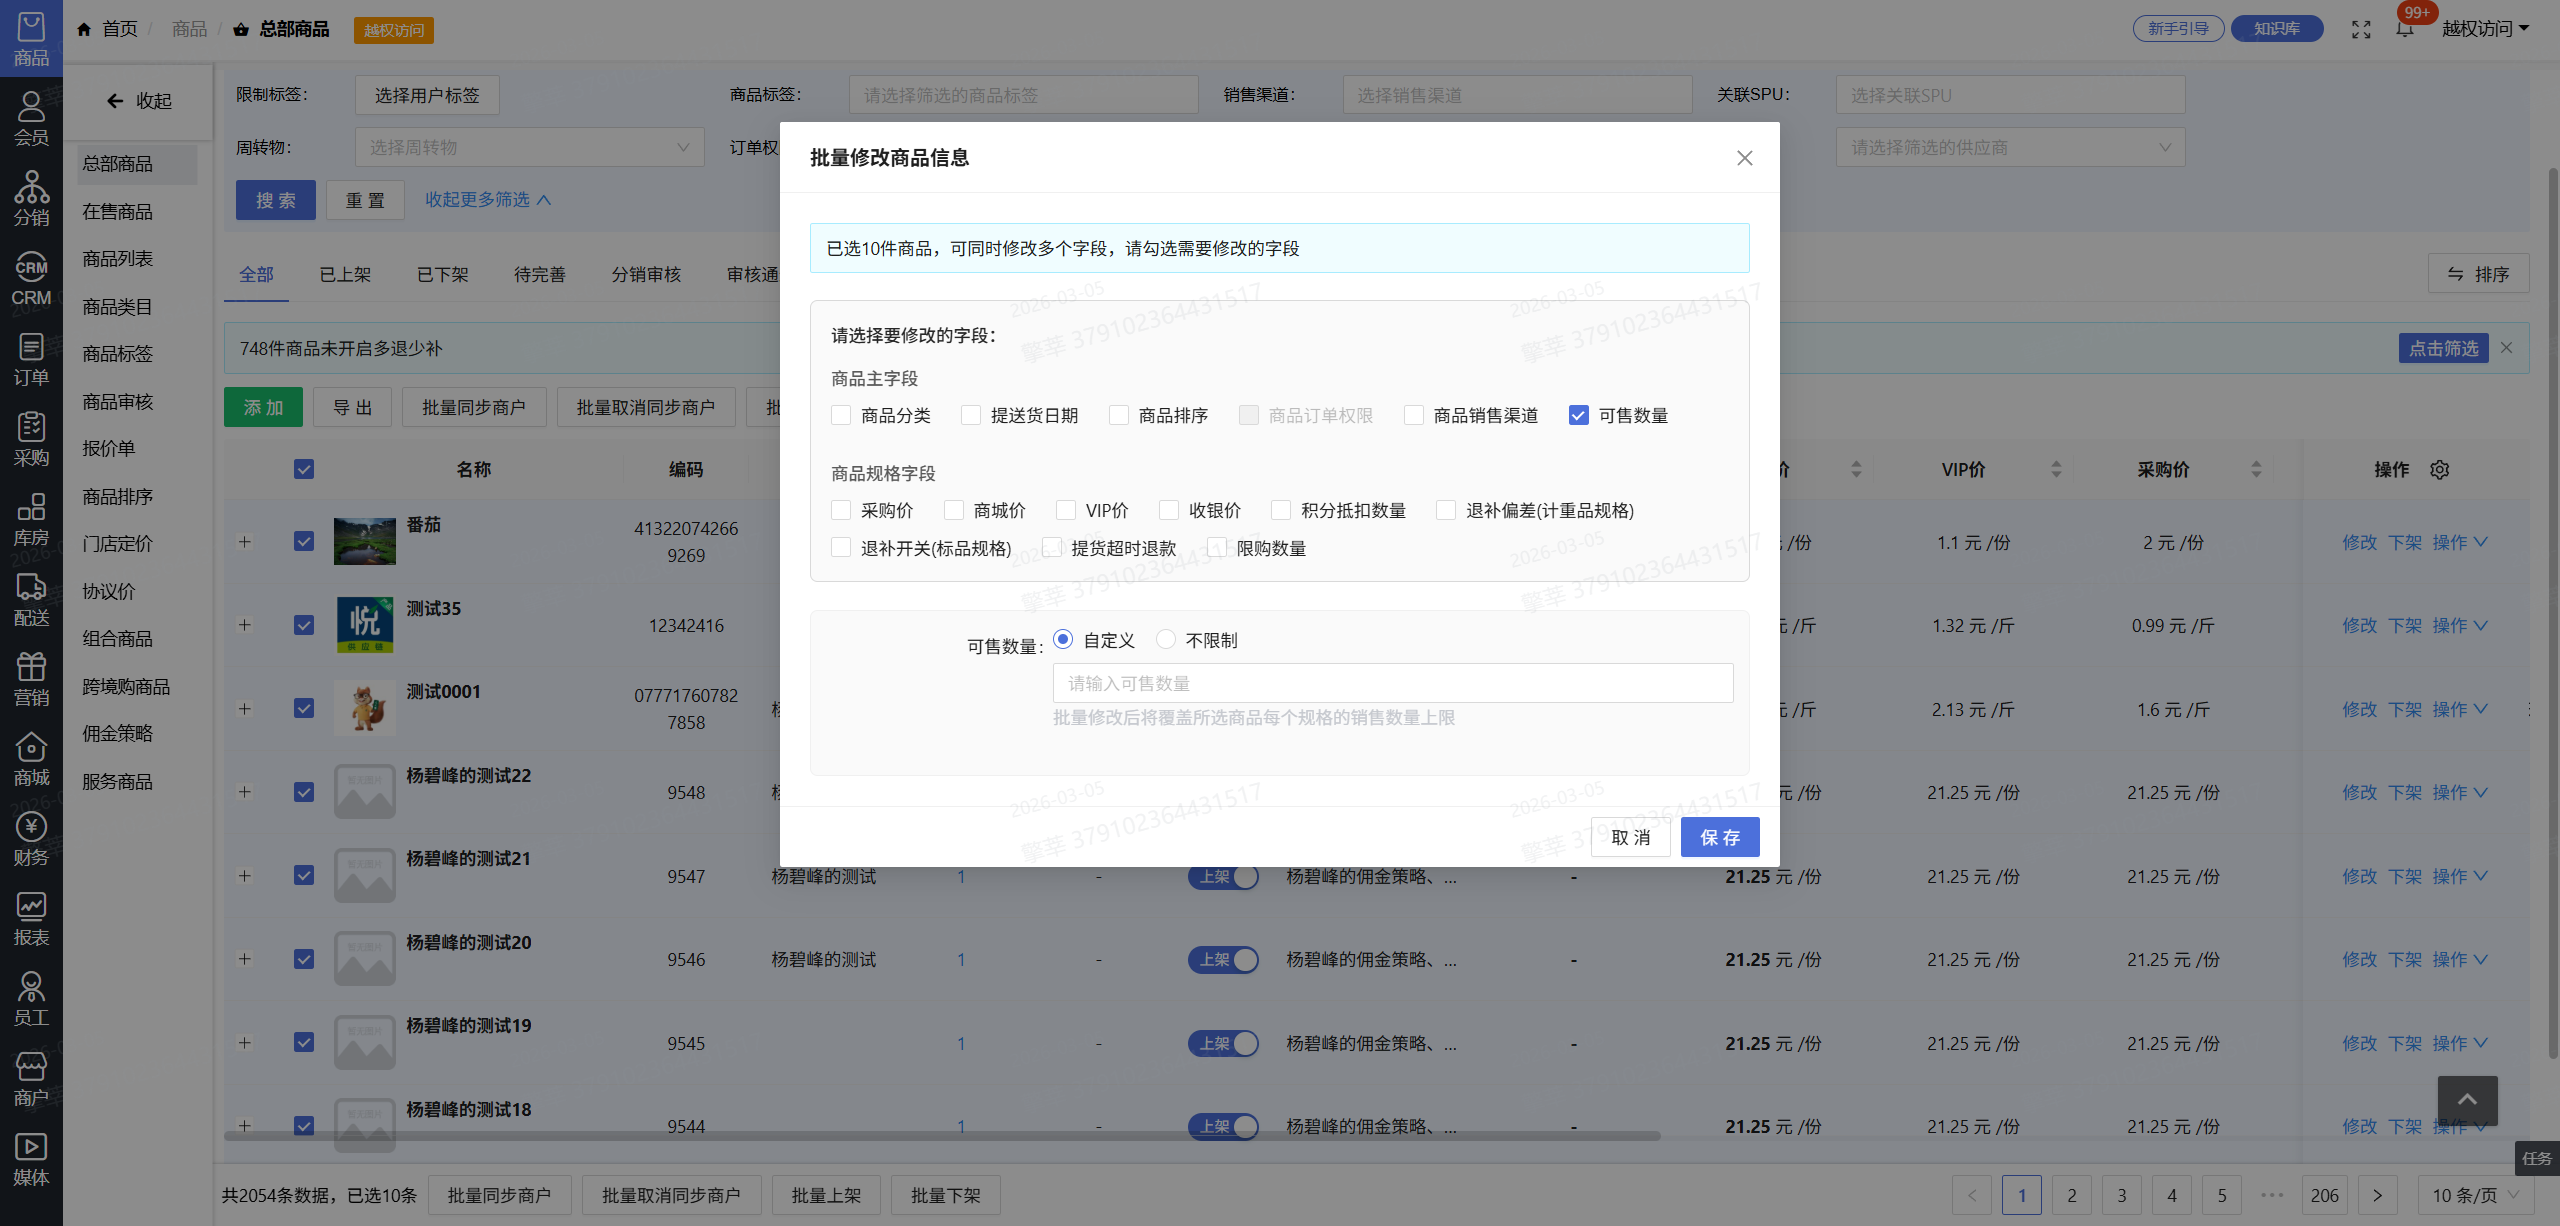The image size is (2560, 1226).
Task: Toggle fullscreen mode icon
Action: pyautogui.click(x=2361, y=29)
